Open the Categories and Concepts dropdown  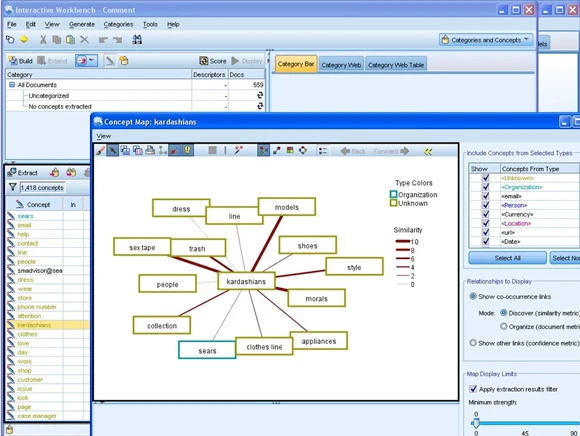[486, 40]
